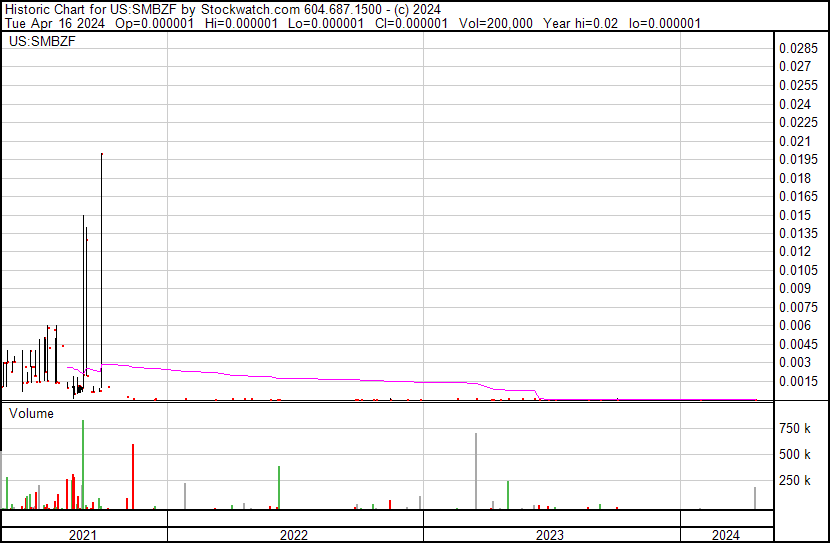Screen dimensions: 830x543
Task: Click the 250 k volume axis label
Action: click(x=795, y=481)
